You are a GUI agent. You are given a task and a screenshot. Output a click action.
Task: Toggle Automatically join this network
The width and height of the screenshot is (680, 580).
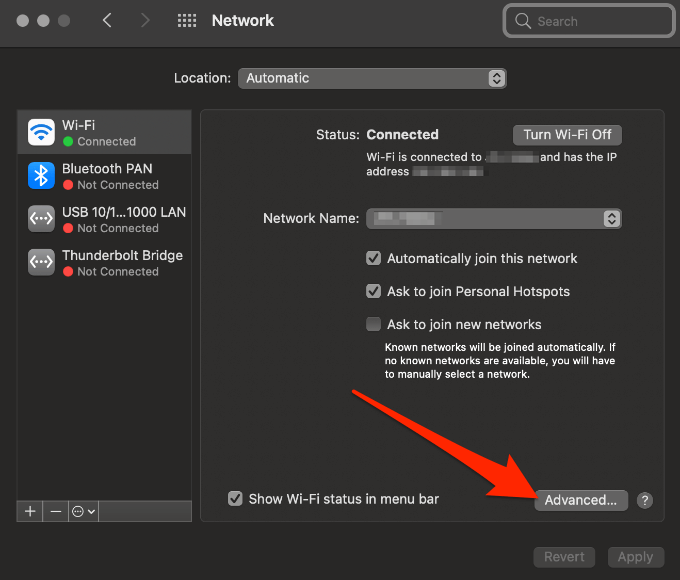[373, 258]
